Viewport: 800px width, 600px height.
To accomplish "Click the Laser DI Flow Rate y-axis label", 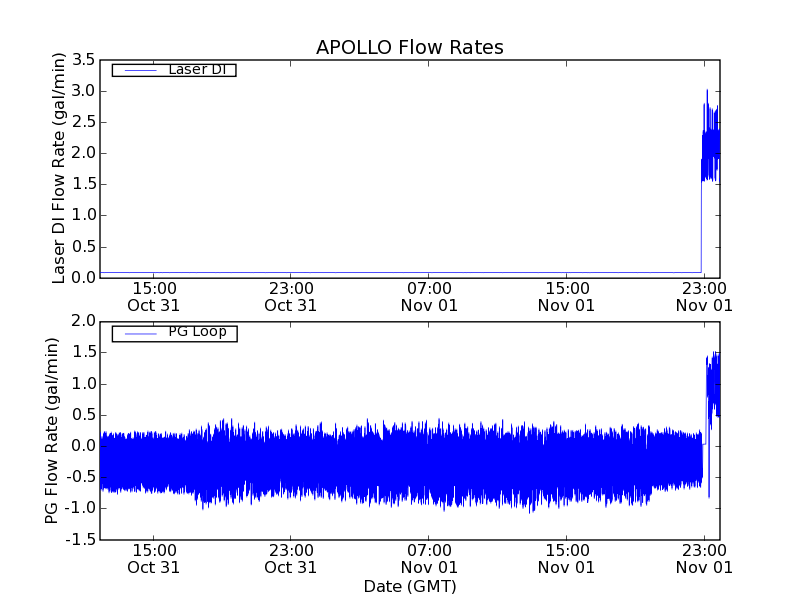I will 59,169.
